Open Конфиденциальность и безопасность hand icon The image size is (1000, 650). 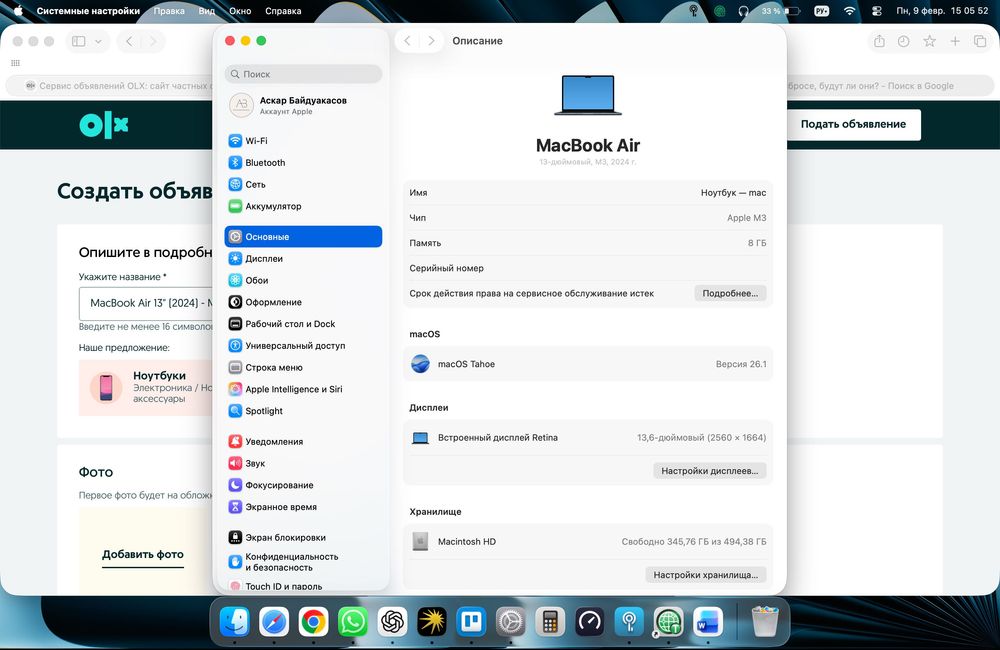235,561
